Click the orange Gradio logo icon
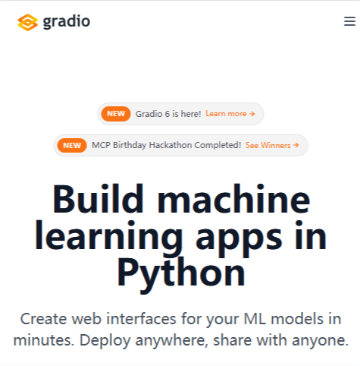The width and height of the screenshot is (360, 366). coord(28,22)
